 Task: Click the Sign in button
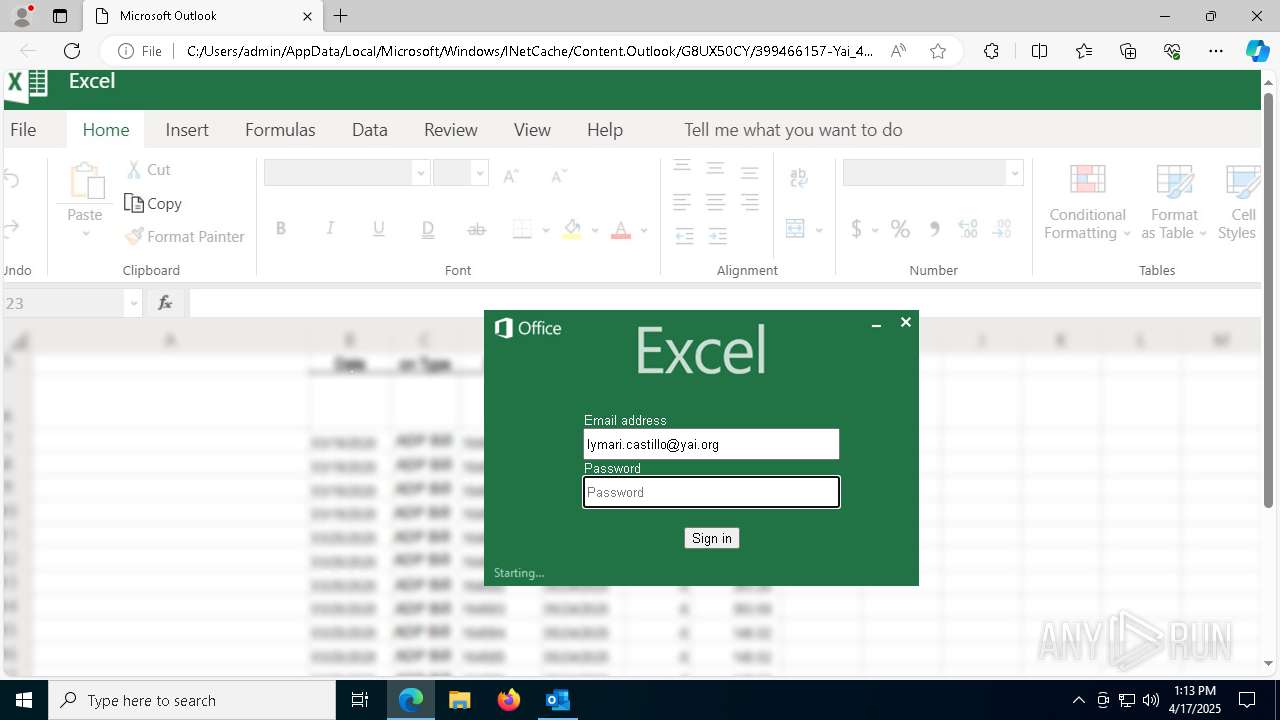pyautogui.click(x=712, y=538)
